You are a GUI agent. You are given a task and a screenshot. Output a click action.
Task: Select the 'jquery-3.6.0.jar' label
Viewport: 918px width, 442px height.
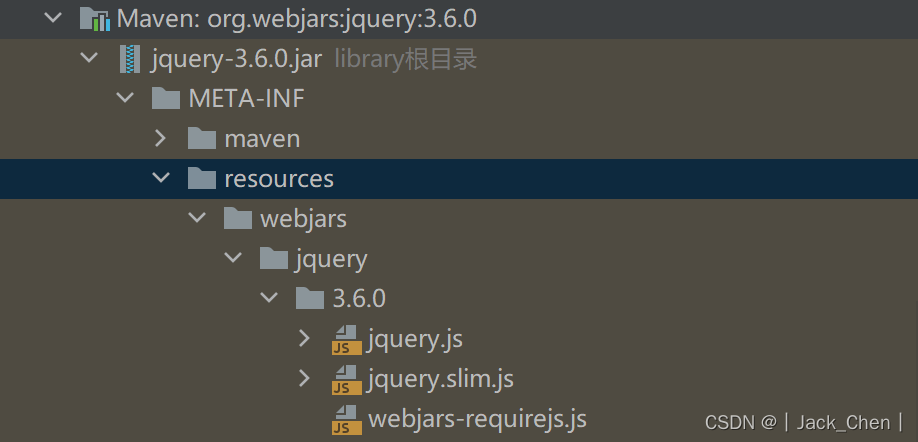[x=237, y=59]
